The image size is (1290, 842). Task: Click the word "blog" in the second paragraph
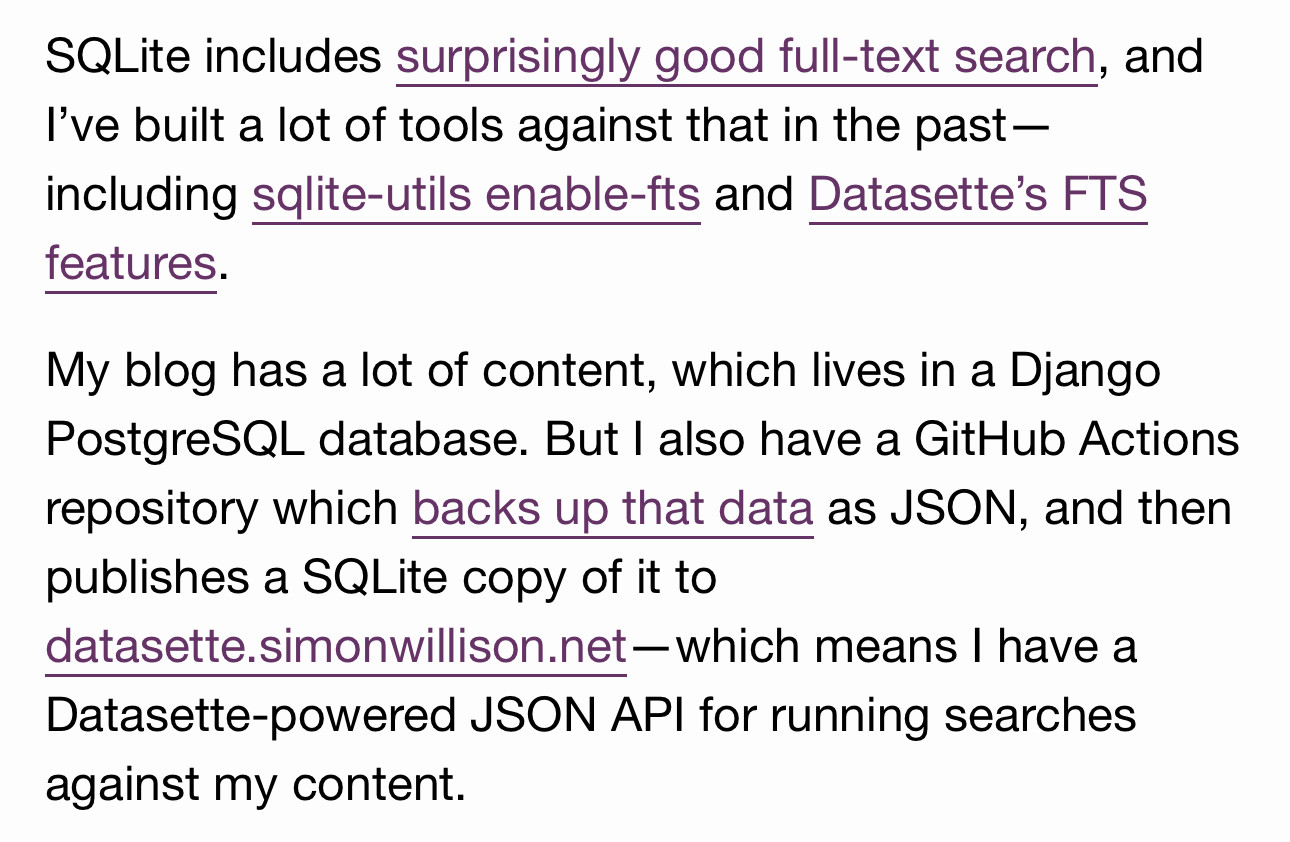tap(170, 371)
